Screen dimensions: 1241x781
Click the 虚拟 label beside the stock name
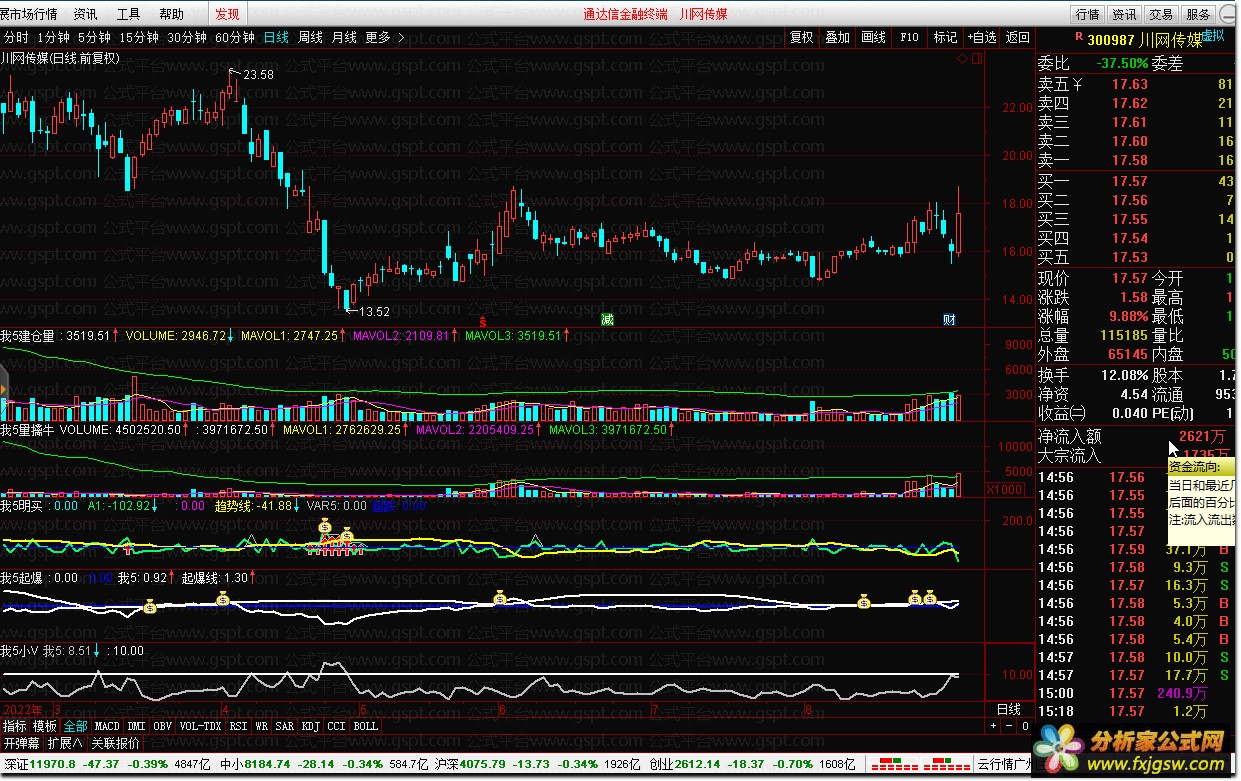pyautogui.click(x=1212, y=35)
